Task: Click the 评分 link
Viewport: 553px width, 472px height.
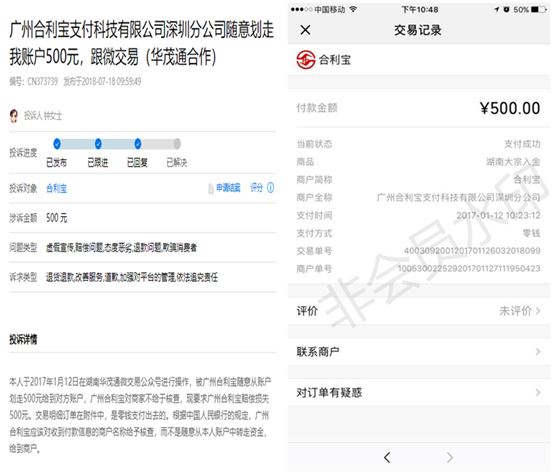Action: tap(257, 188)
